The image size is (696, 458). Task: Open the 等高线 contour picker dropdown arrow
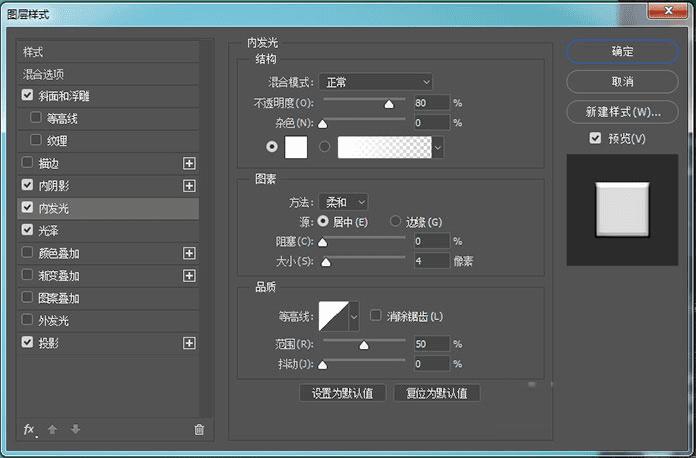[354, 316]
